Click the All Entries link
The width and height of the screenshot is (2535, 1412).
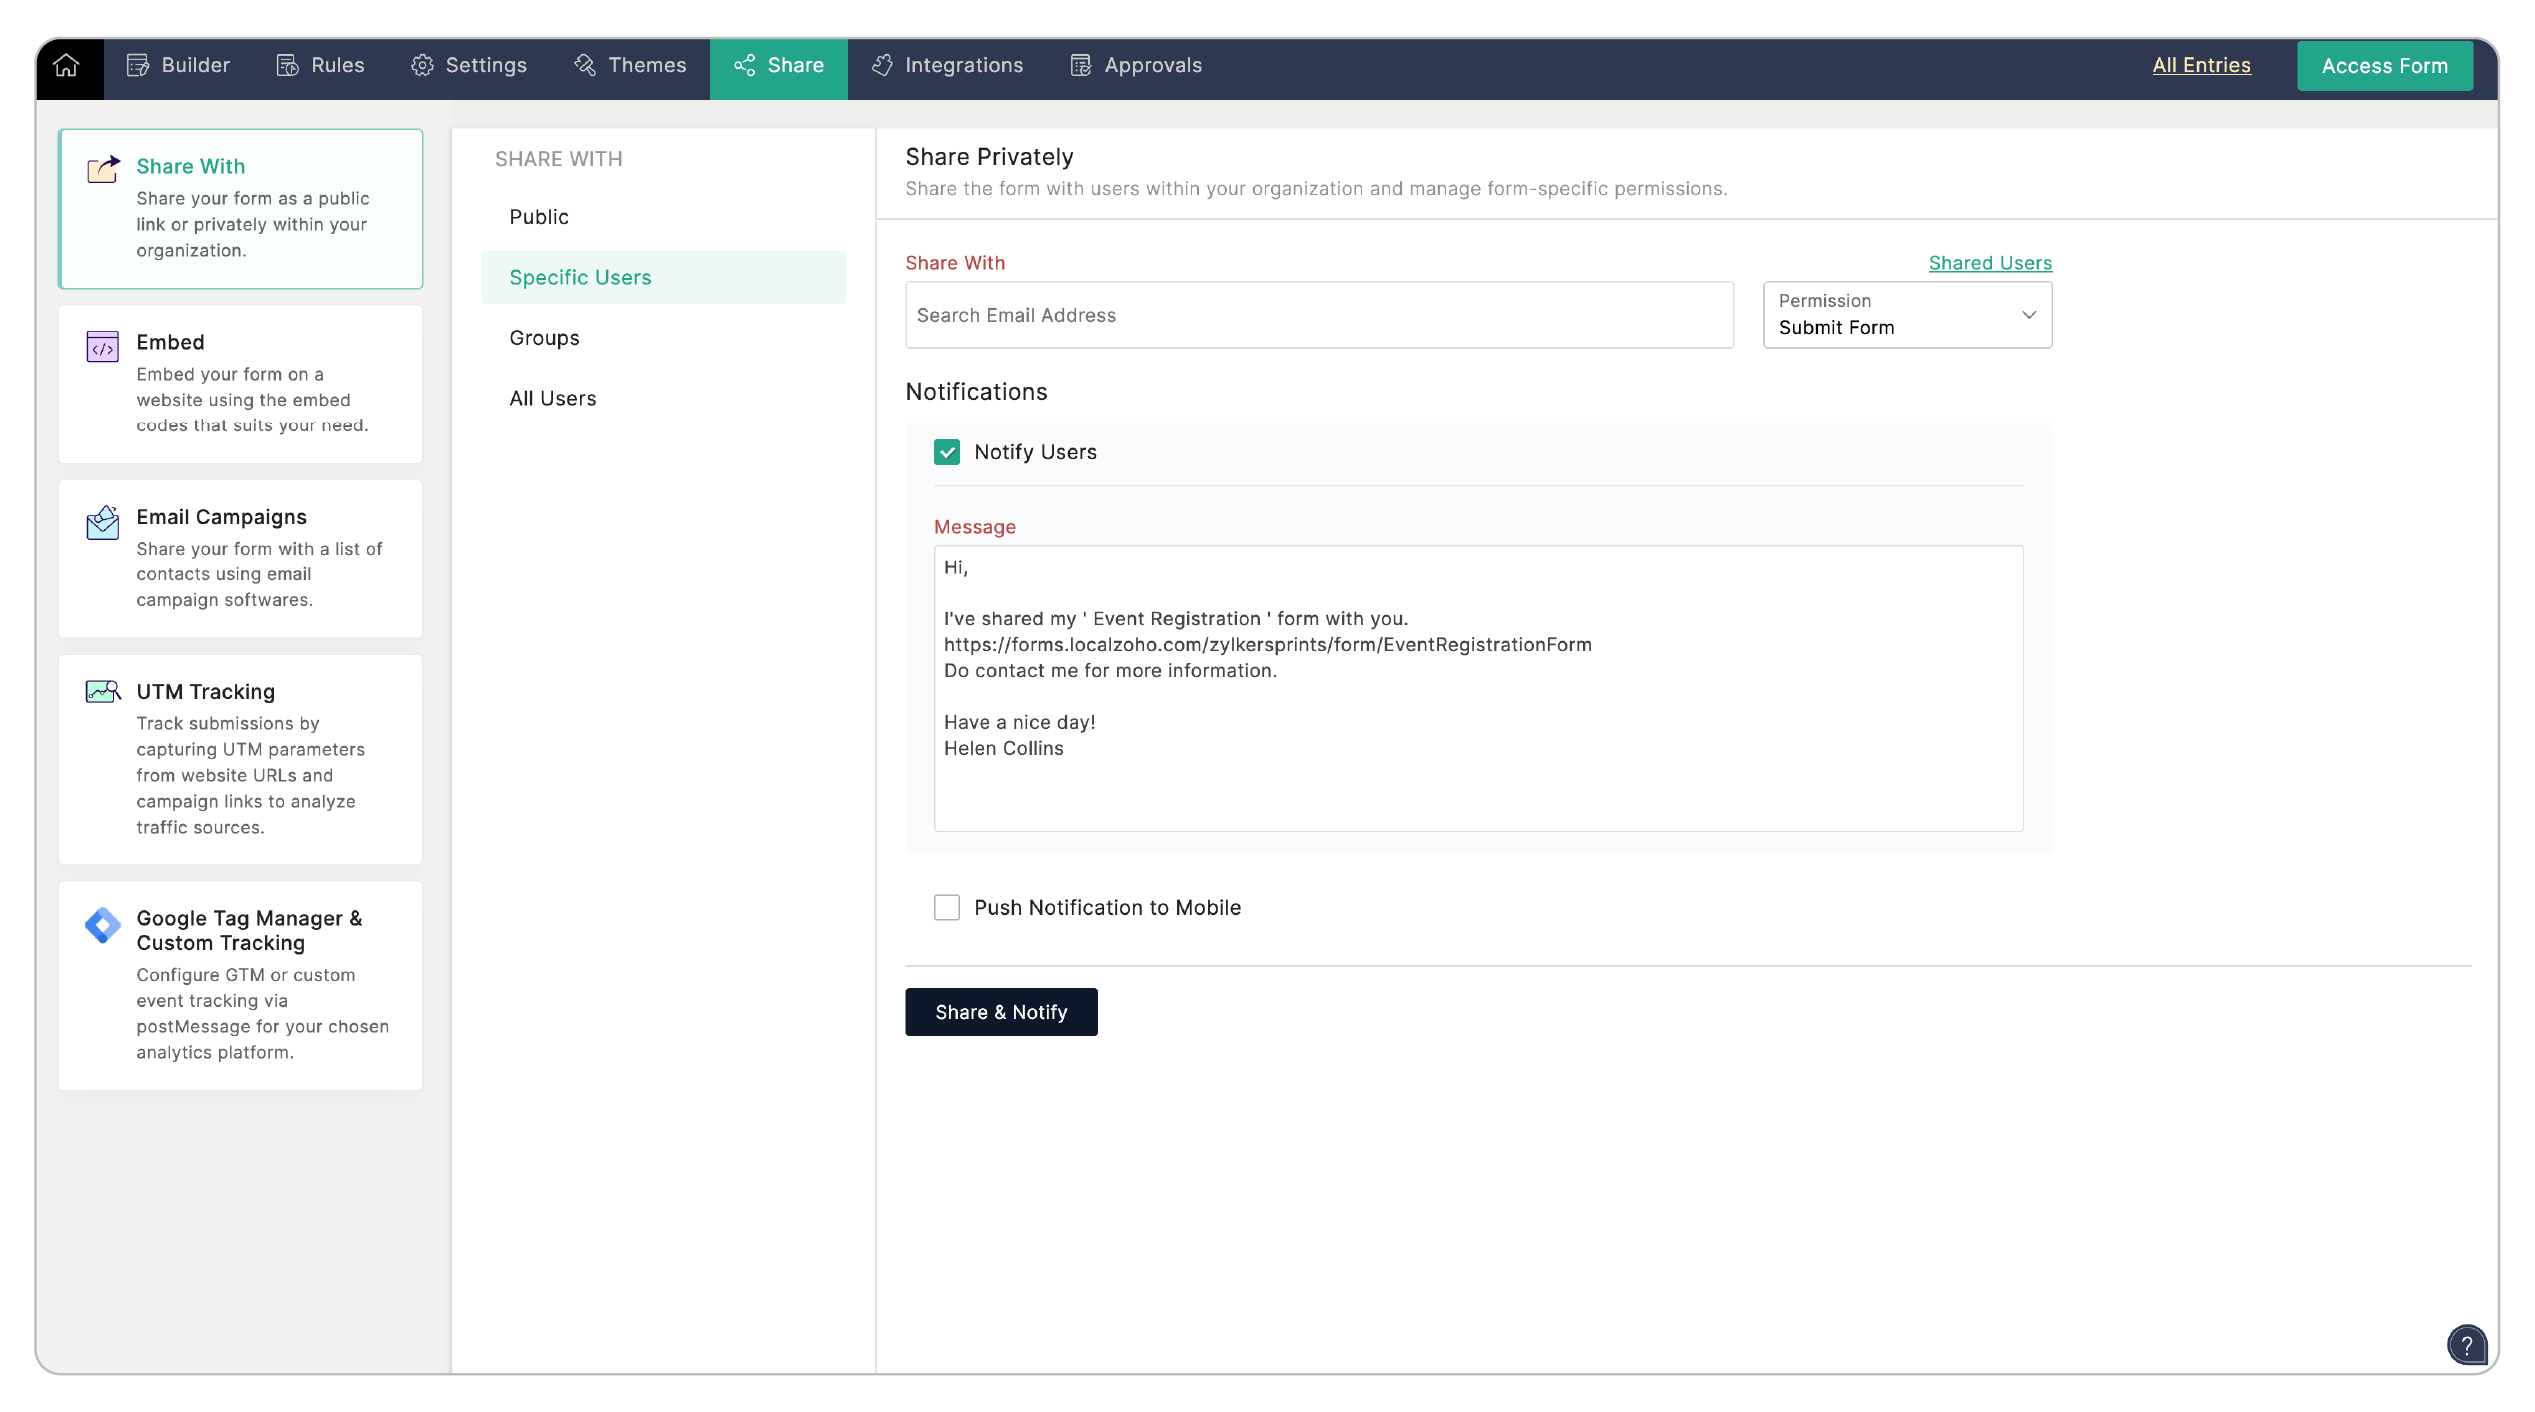point(2201,66)
